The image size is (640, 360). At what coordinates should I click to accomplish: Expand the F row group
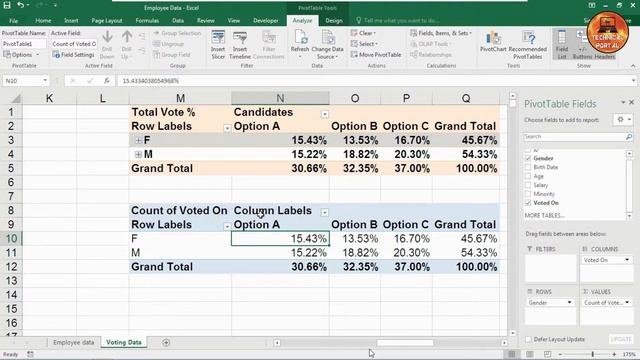(138, 140)
